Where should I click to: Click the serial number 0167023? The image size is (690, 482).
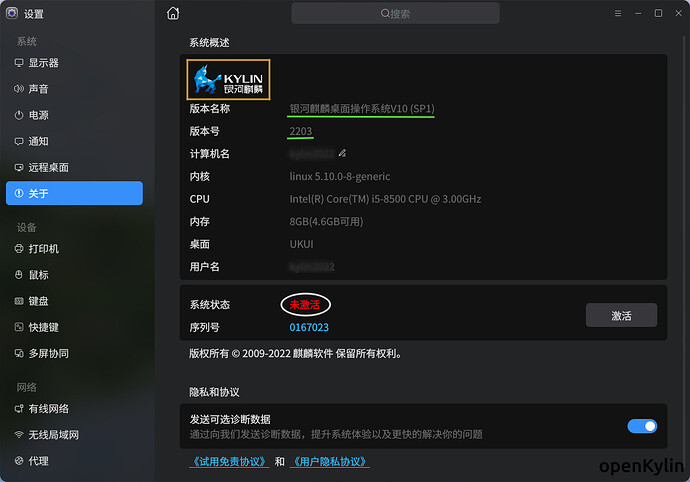click(309, 327)
